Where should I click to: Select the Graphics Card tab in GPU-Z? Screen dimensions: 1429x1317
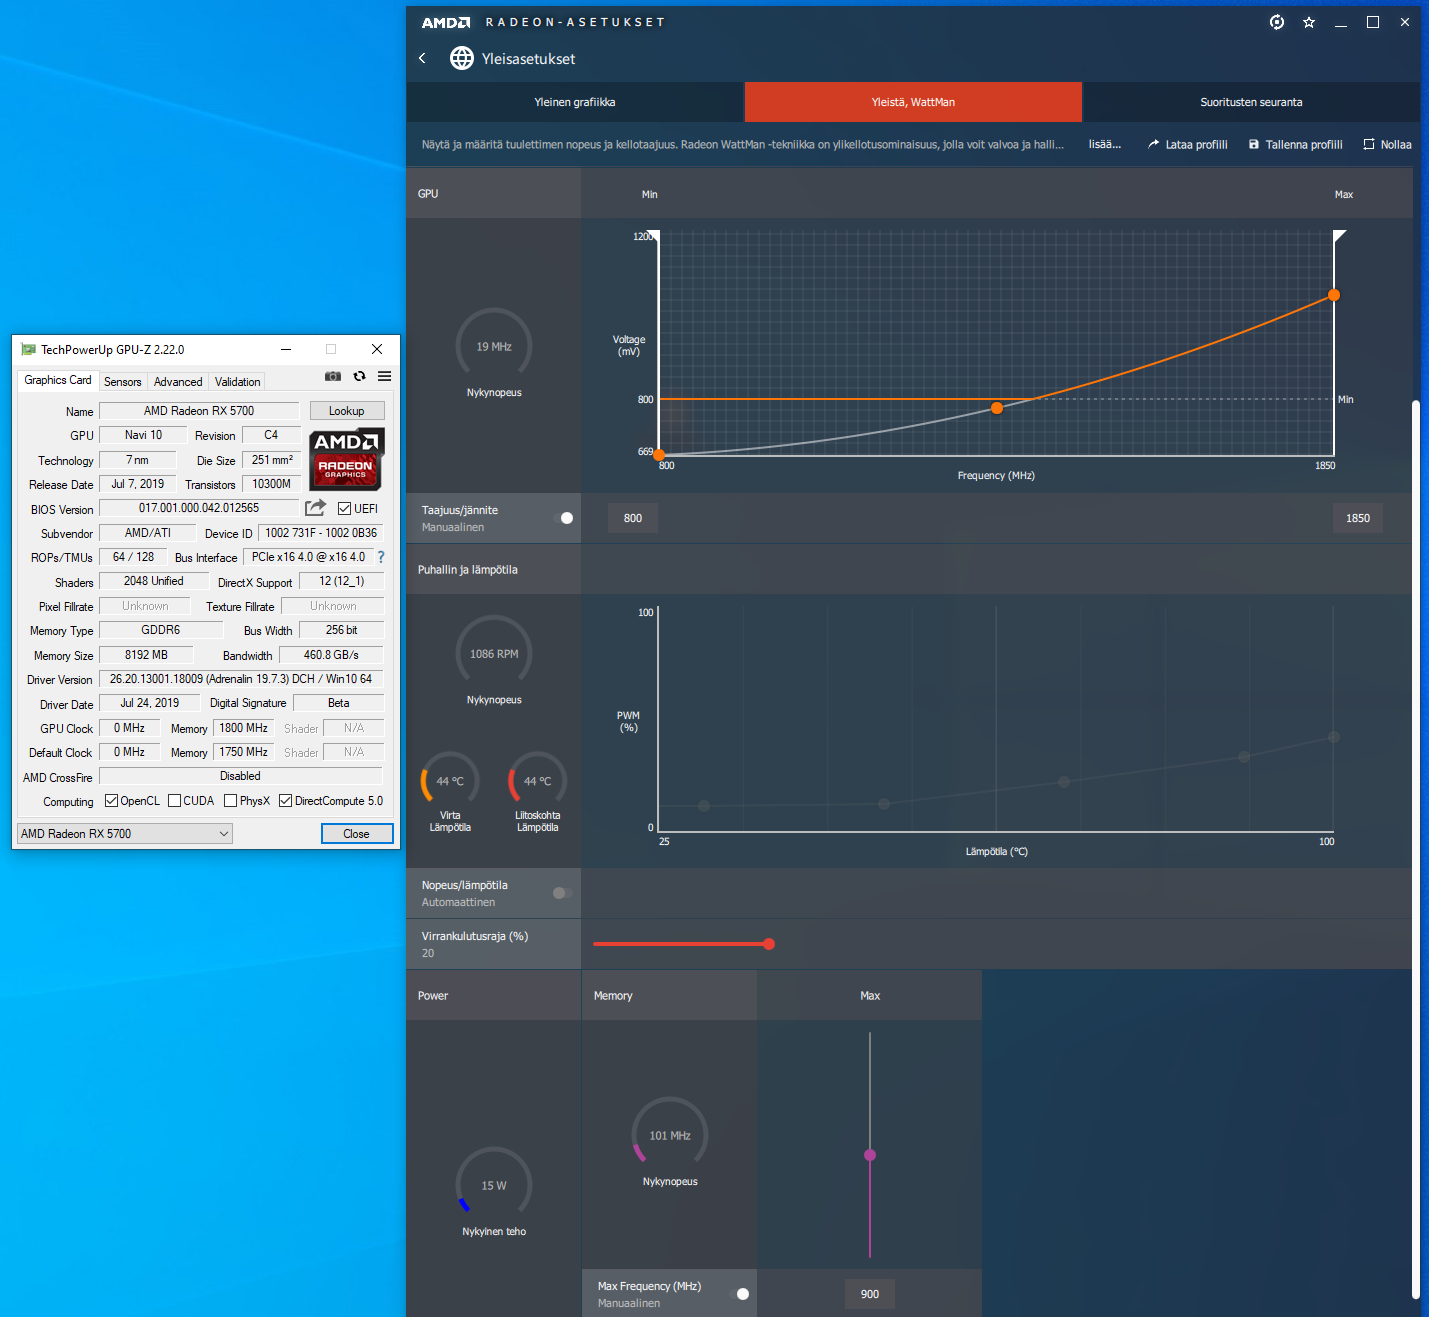tap(58, 380)
